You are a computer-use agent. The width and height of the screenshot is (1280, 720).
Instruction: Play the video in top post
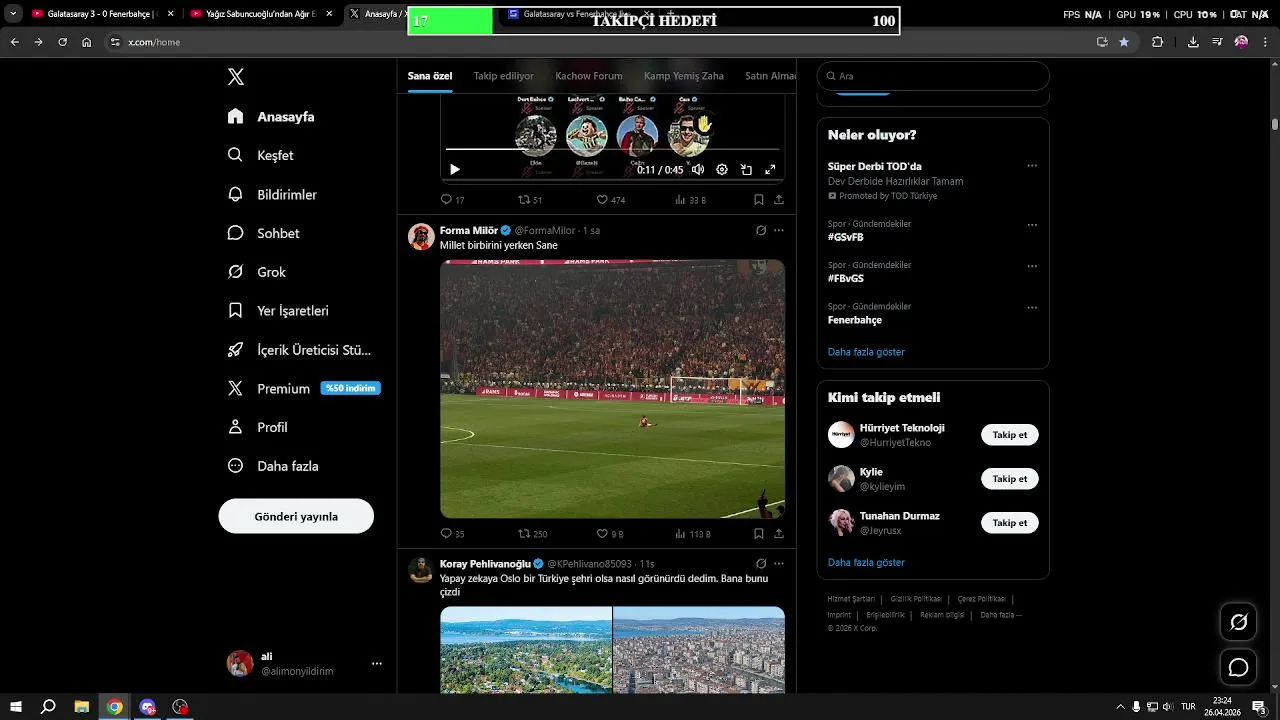tap(455, 170)
